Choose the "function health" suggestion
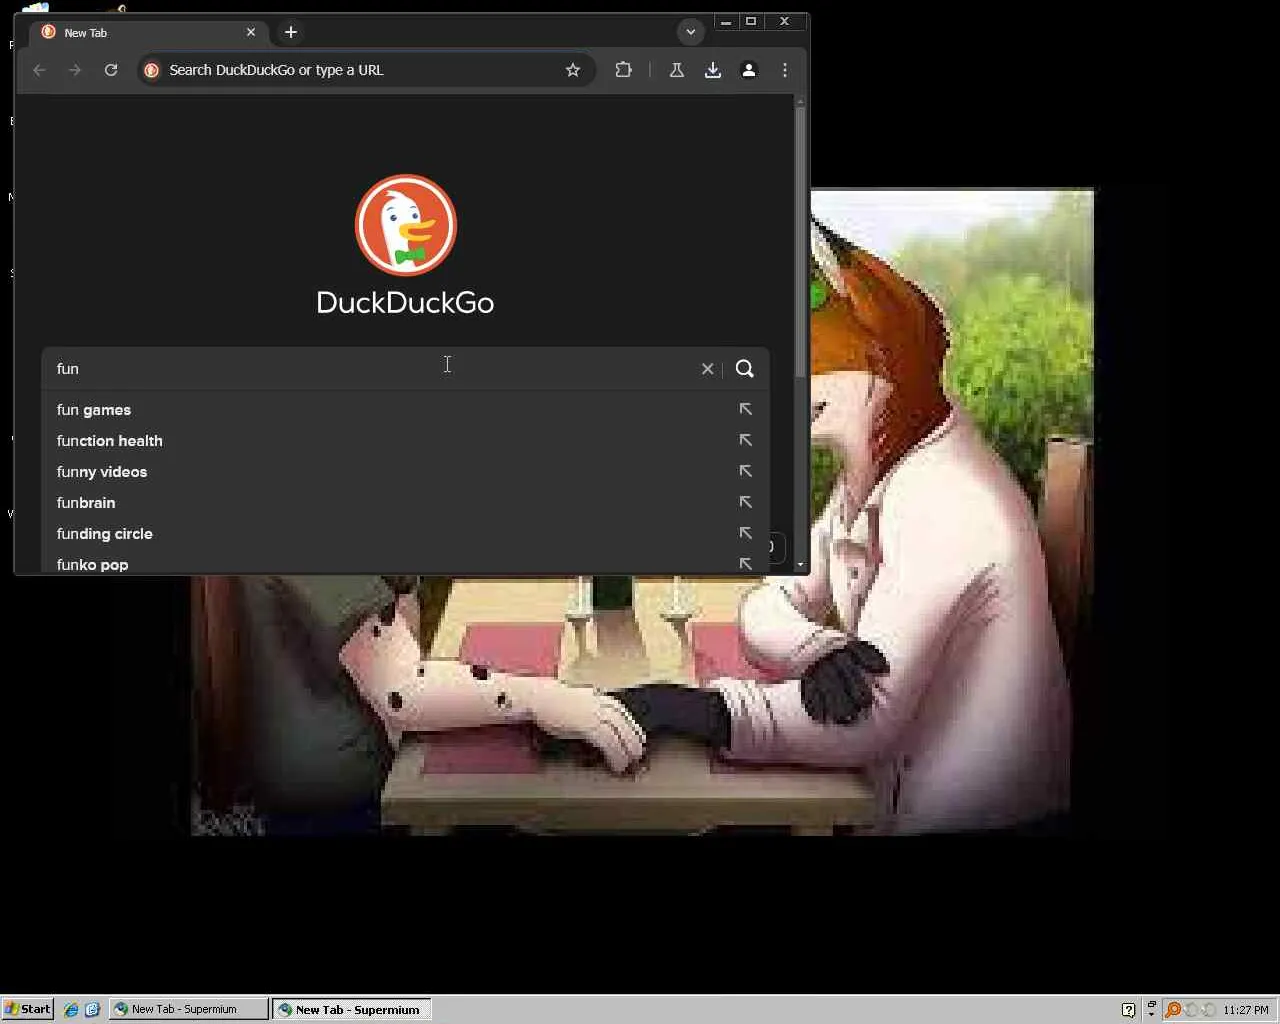This screenshot has width=1280, height=1024. tap(405, 441)
